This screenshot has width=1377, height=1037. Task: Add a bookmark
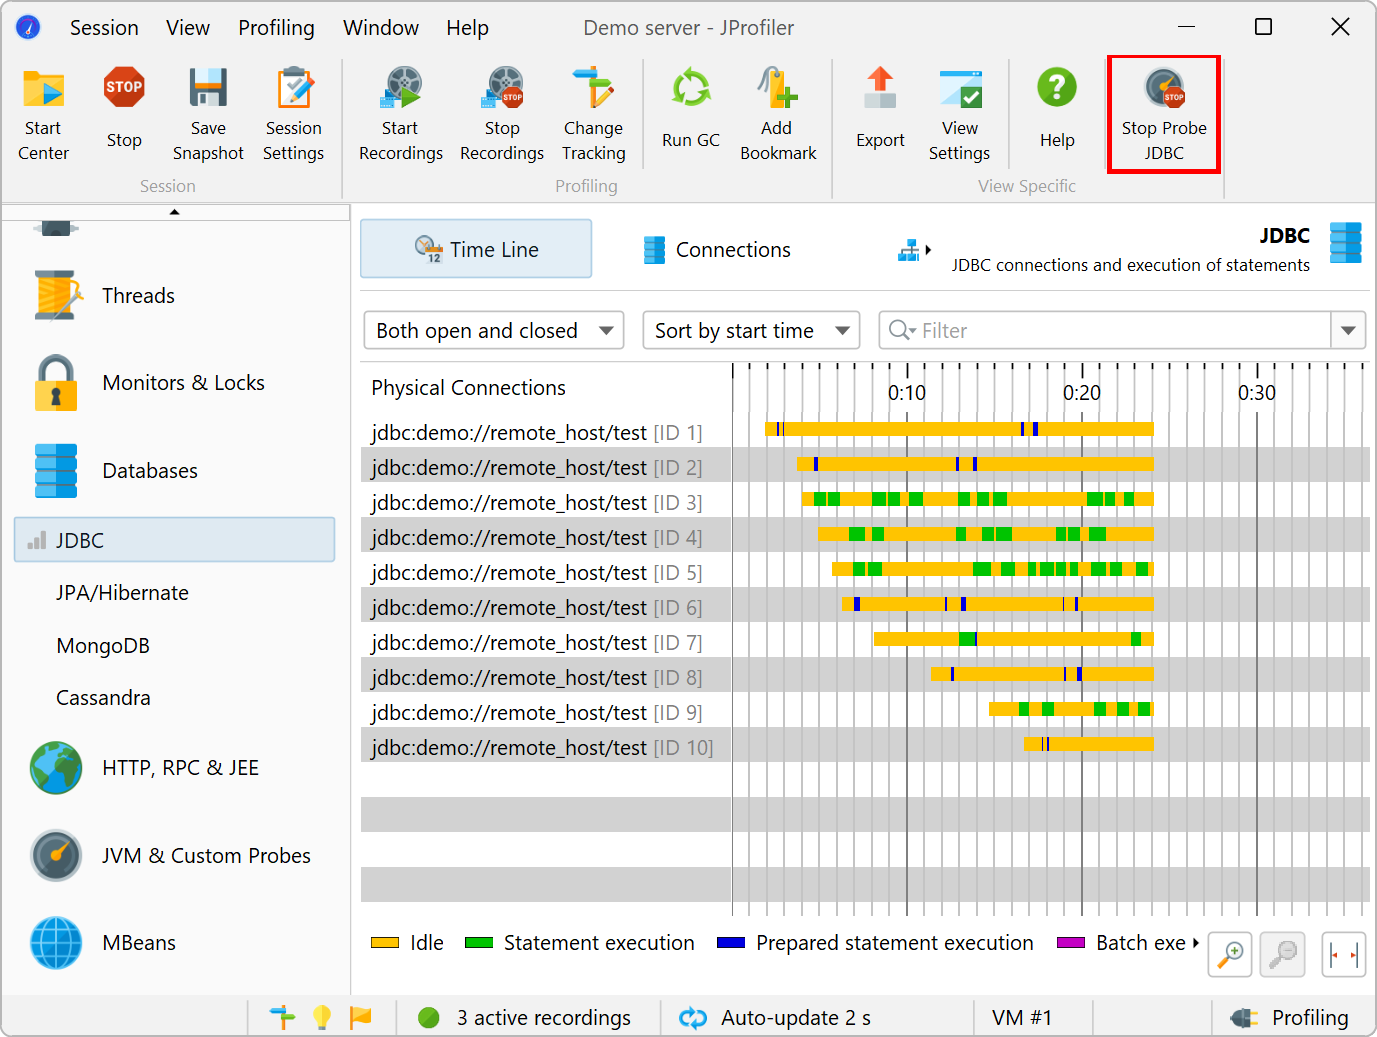[778, 115]
